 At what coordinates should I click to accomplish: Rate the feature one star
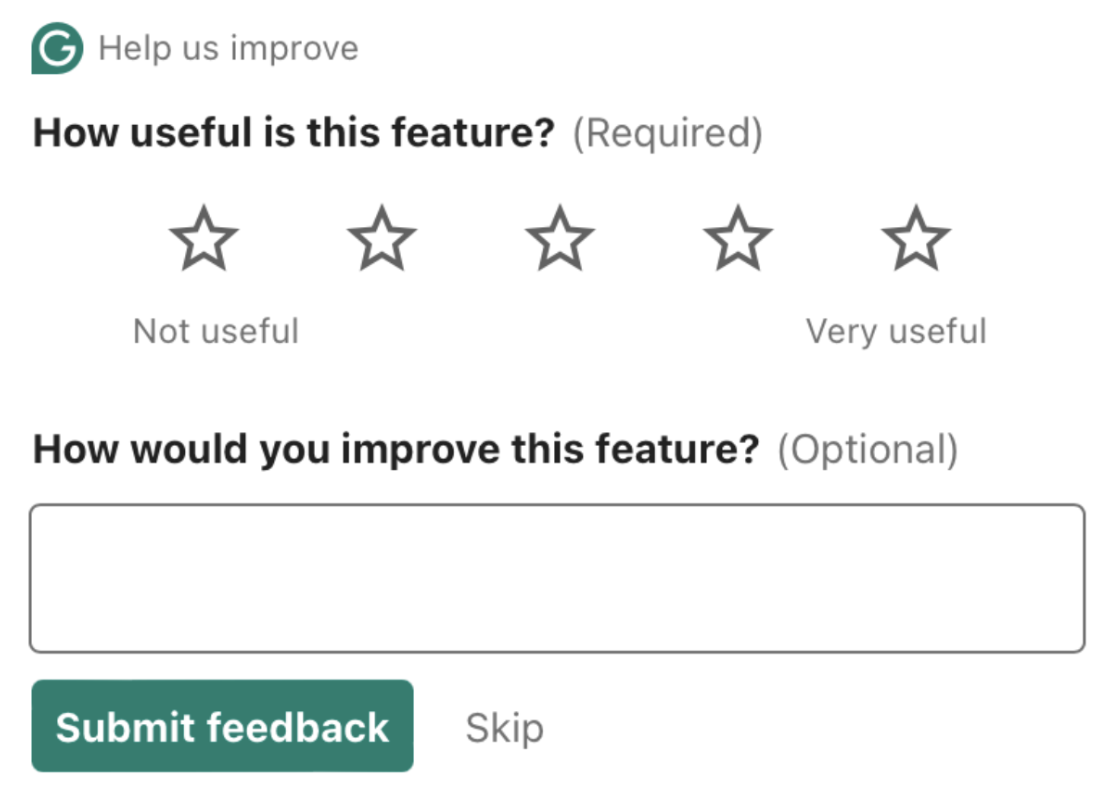[204, 239]
